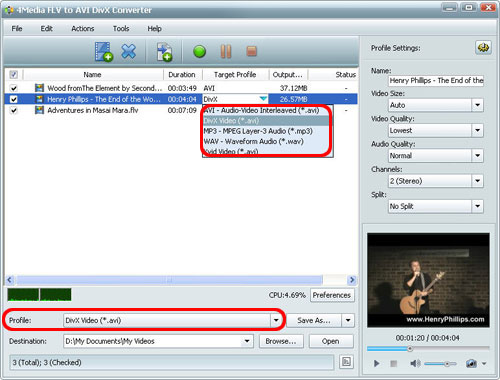Image resolution: width=500 pixels, height=380 pixels.
Task: Expand the Video Quality dropdown
Action: point(478,130)
